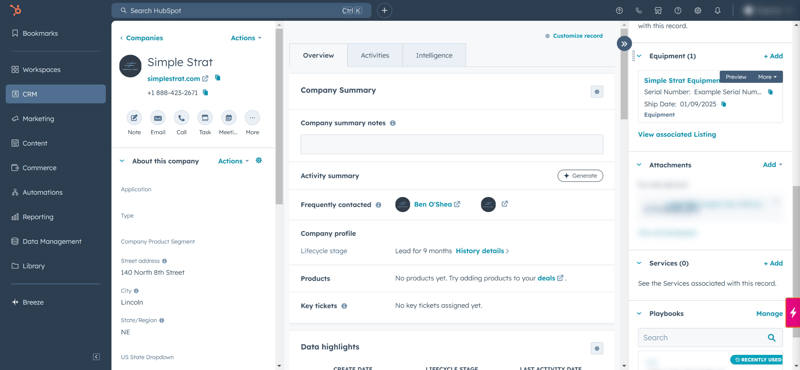Image resolution: width=800 pixels, height=370 pixels.
Task: Open the CRM menu in sidebar
Action: click(x=56, y=94)
